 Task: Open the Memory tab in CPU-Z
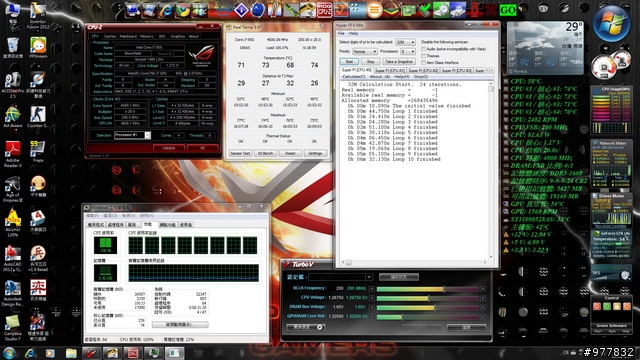[x=147, y=36]
